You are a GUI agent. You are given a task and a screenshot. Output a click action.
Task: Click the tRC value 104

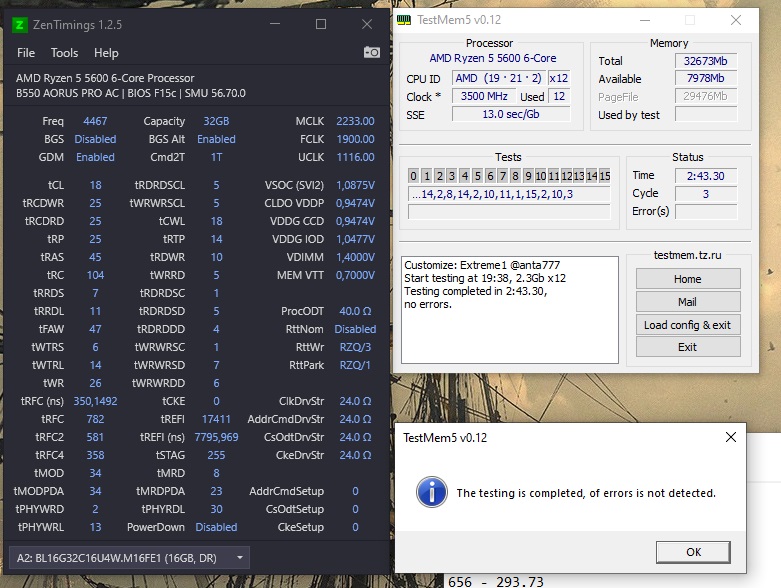[95, 275]
